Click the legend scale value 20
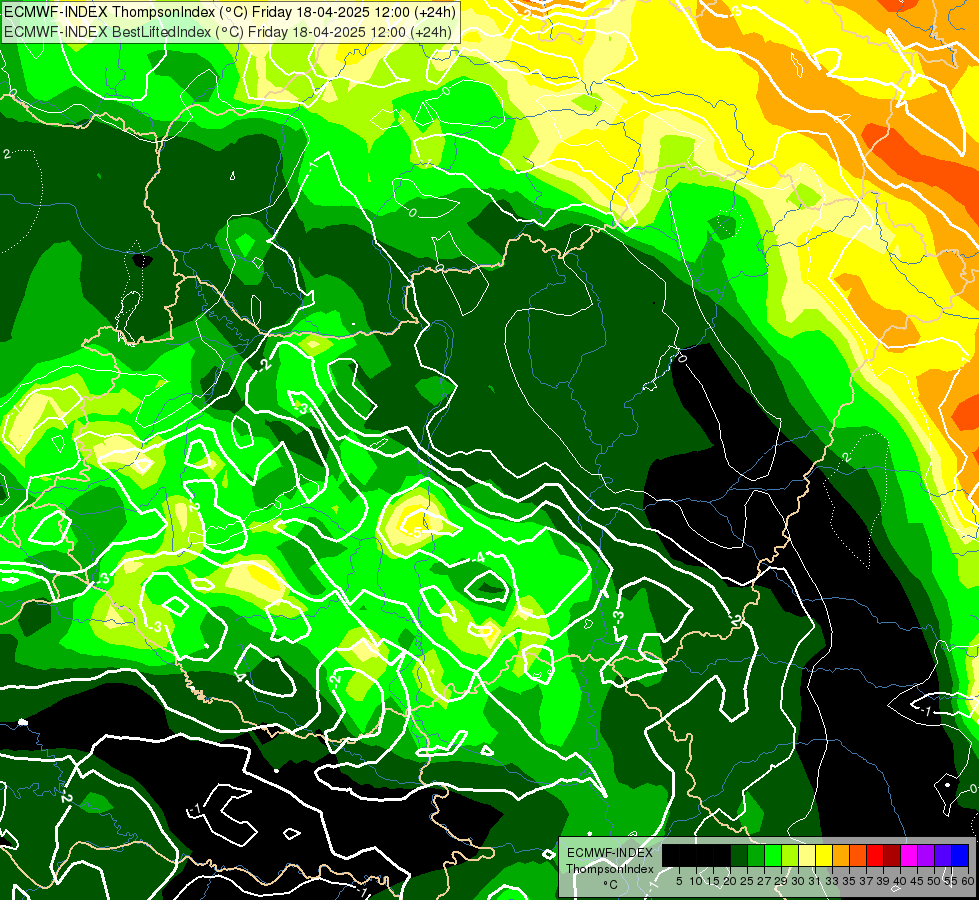 (x=730, y=881)
